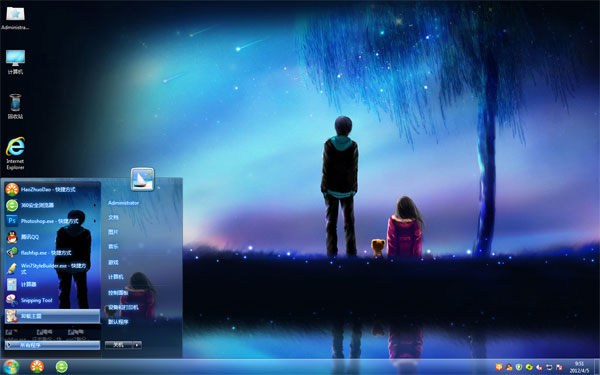
Task: Launch 360安全浏览器 from Start menu
Action: 52,205
